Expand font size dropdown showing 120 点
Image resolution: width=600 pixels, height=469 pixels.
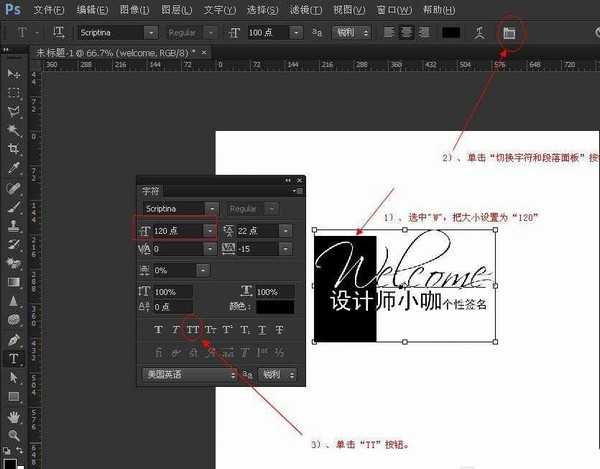pyautogui.click(x=209, y=230)
